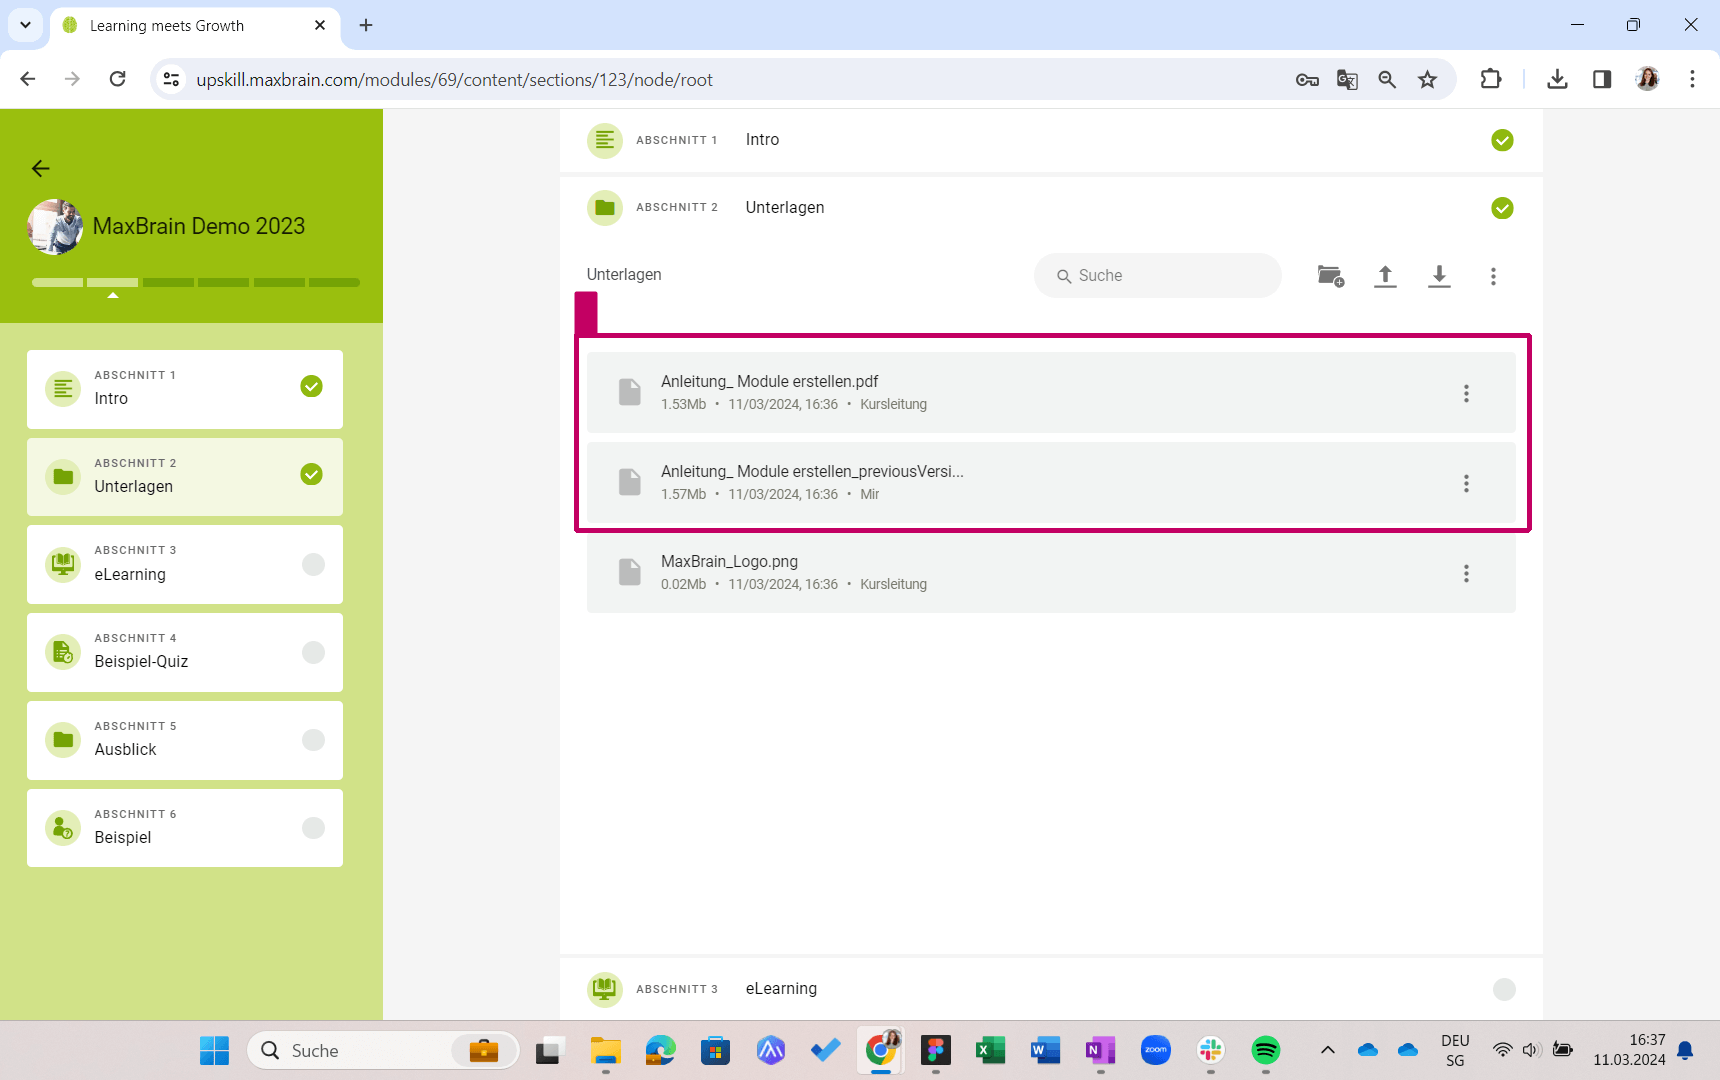This screenshot has width=1720, height=1080.
Task: Click the Suche field in Unterlagen
Action: click(1158, 275)
